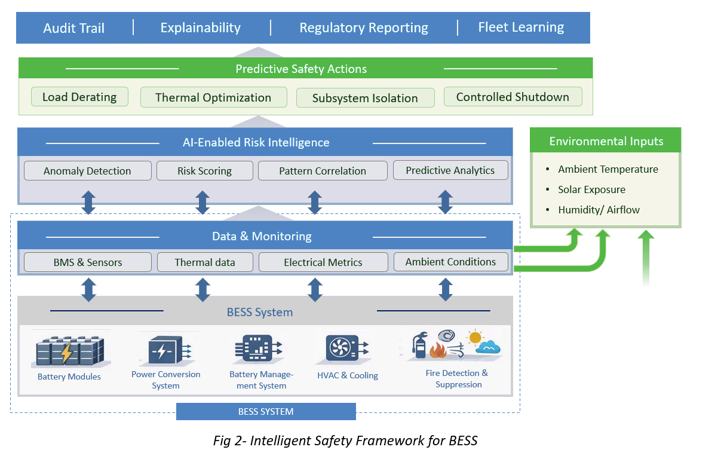Click the double arrow below BMS & Sensors
Screen dimensions: 721x465
point(89,290)
